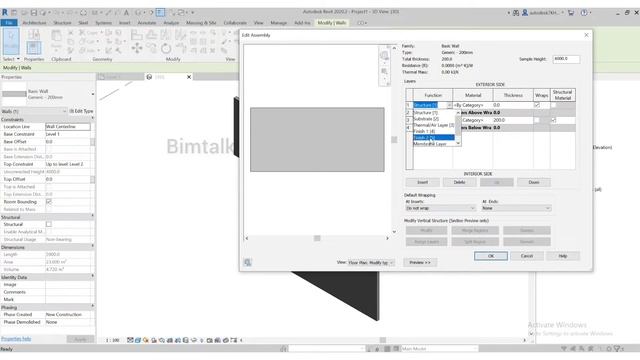Click preview scrollbar right arrow
Viewport: 640px width, 360px height.
click(x=387, y=238)
